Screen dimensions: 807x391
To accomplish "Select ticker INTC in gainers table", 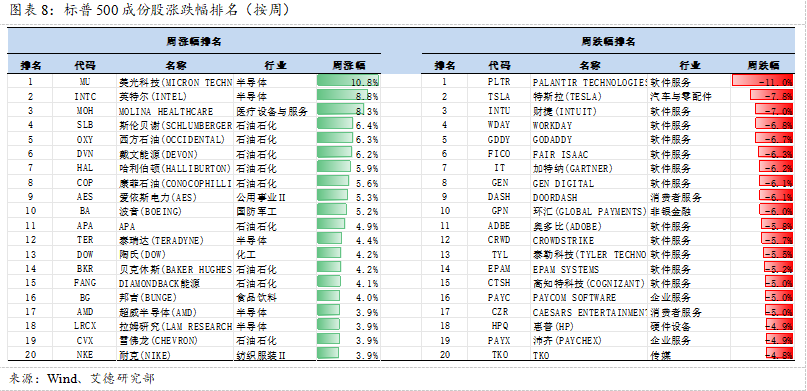I will [x=85, y=96].
